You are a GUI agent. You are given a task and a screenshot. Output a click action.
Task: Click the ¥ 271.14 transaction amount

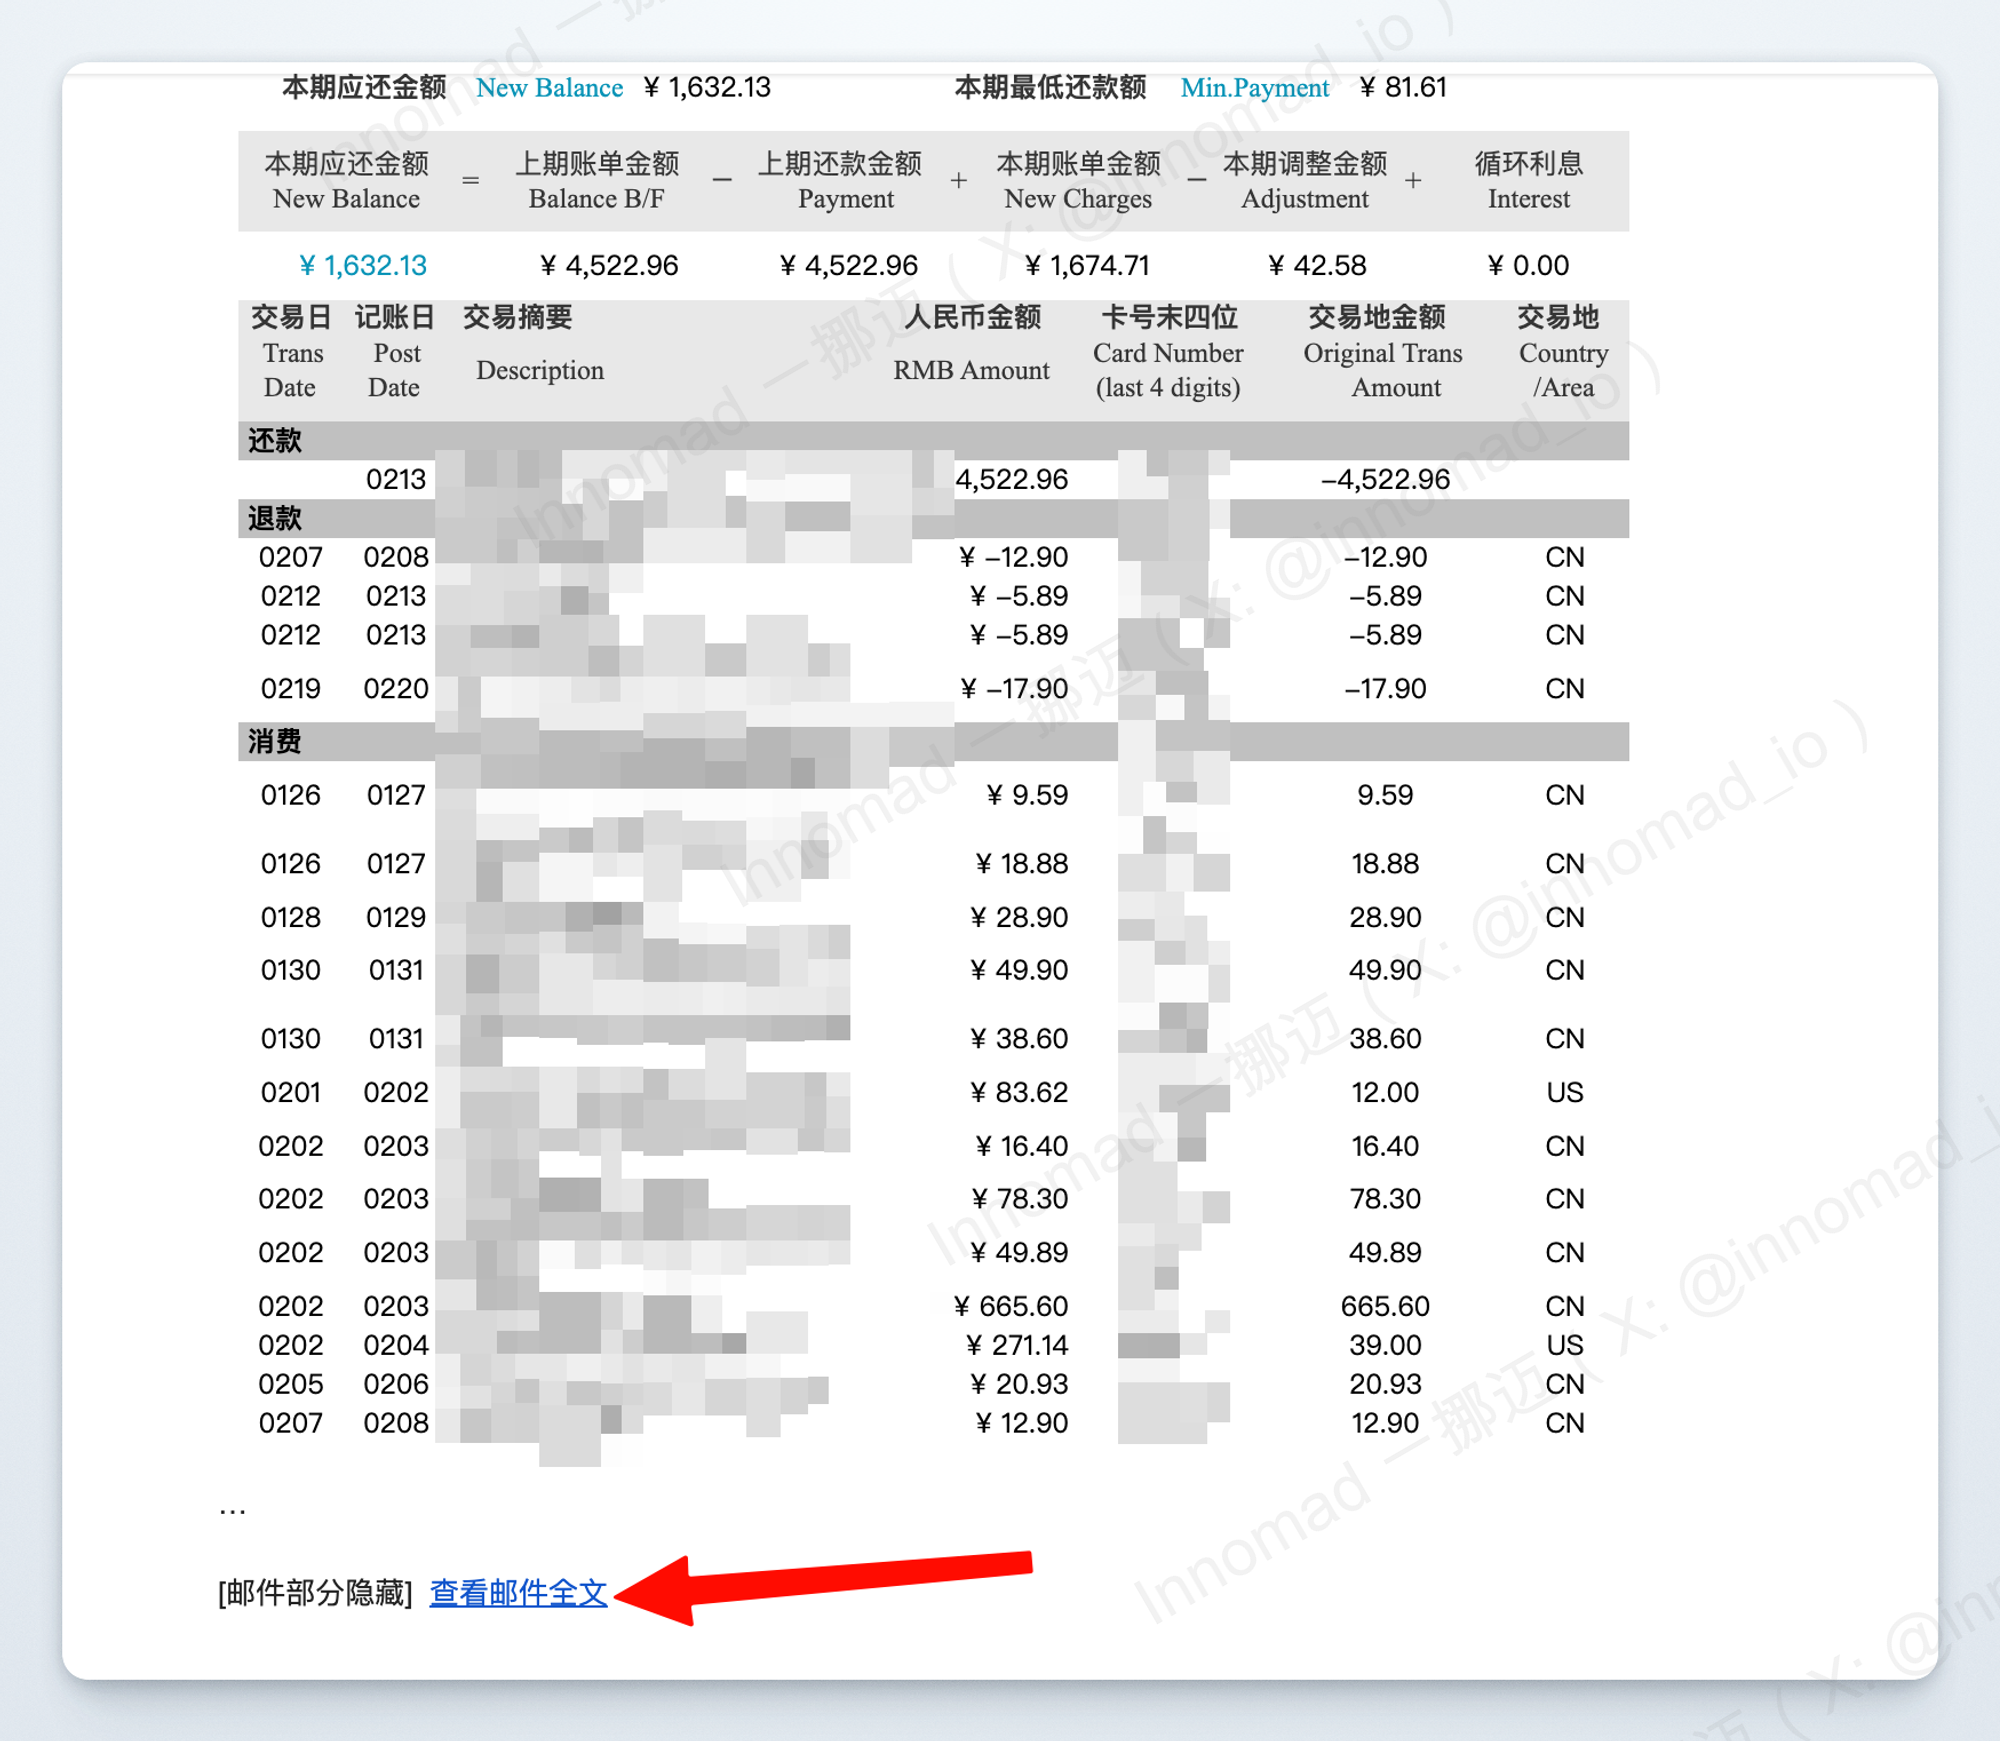pyautogui.click(x=1017, y=1345)
